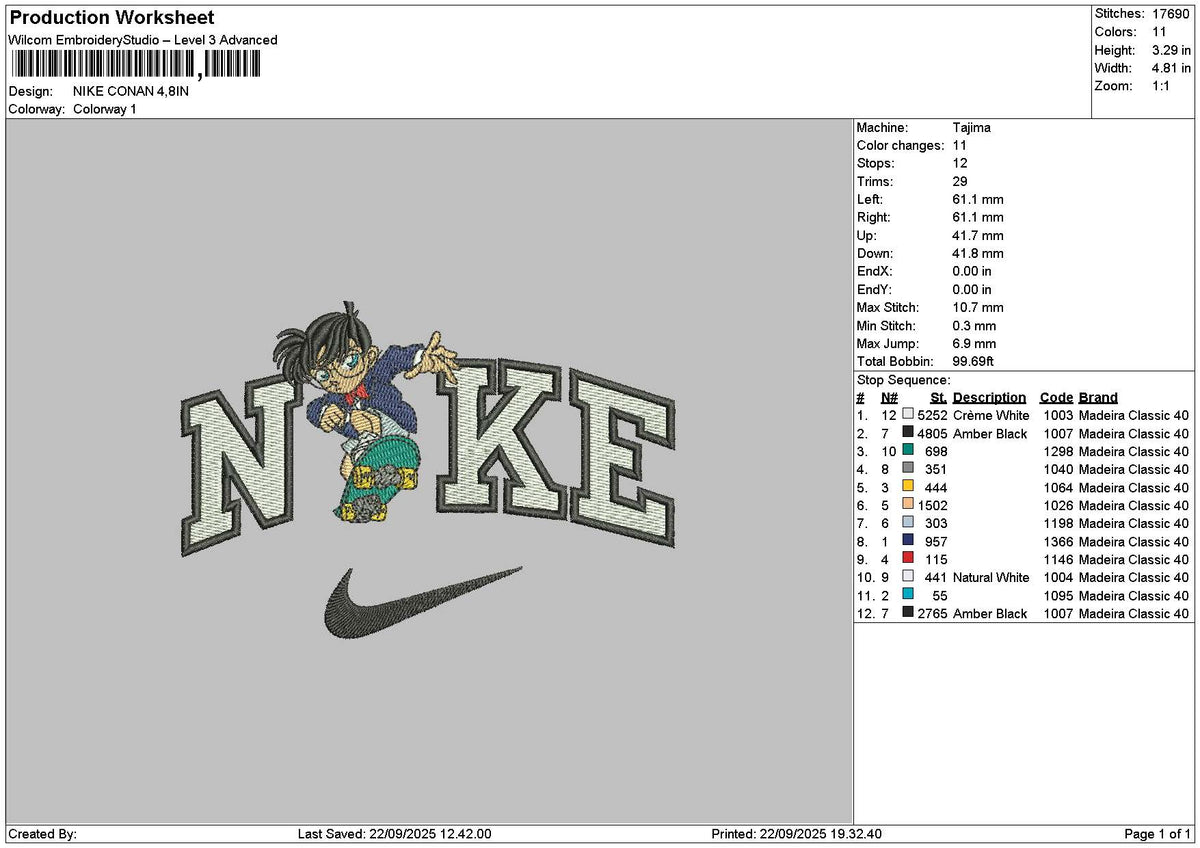Click the embroidered letter E in the design
The image size is (1200, 848).
624,461
